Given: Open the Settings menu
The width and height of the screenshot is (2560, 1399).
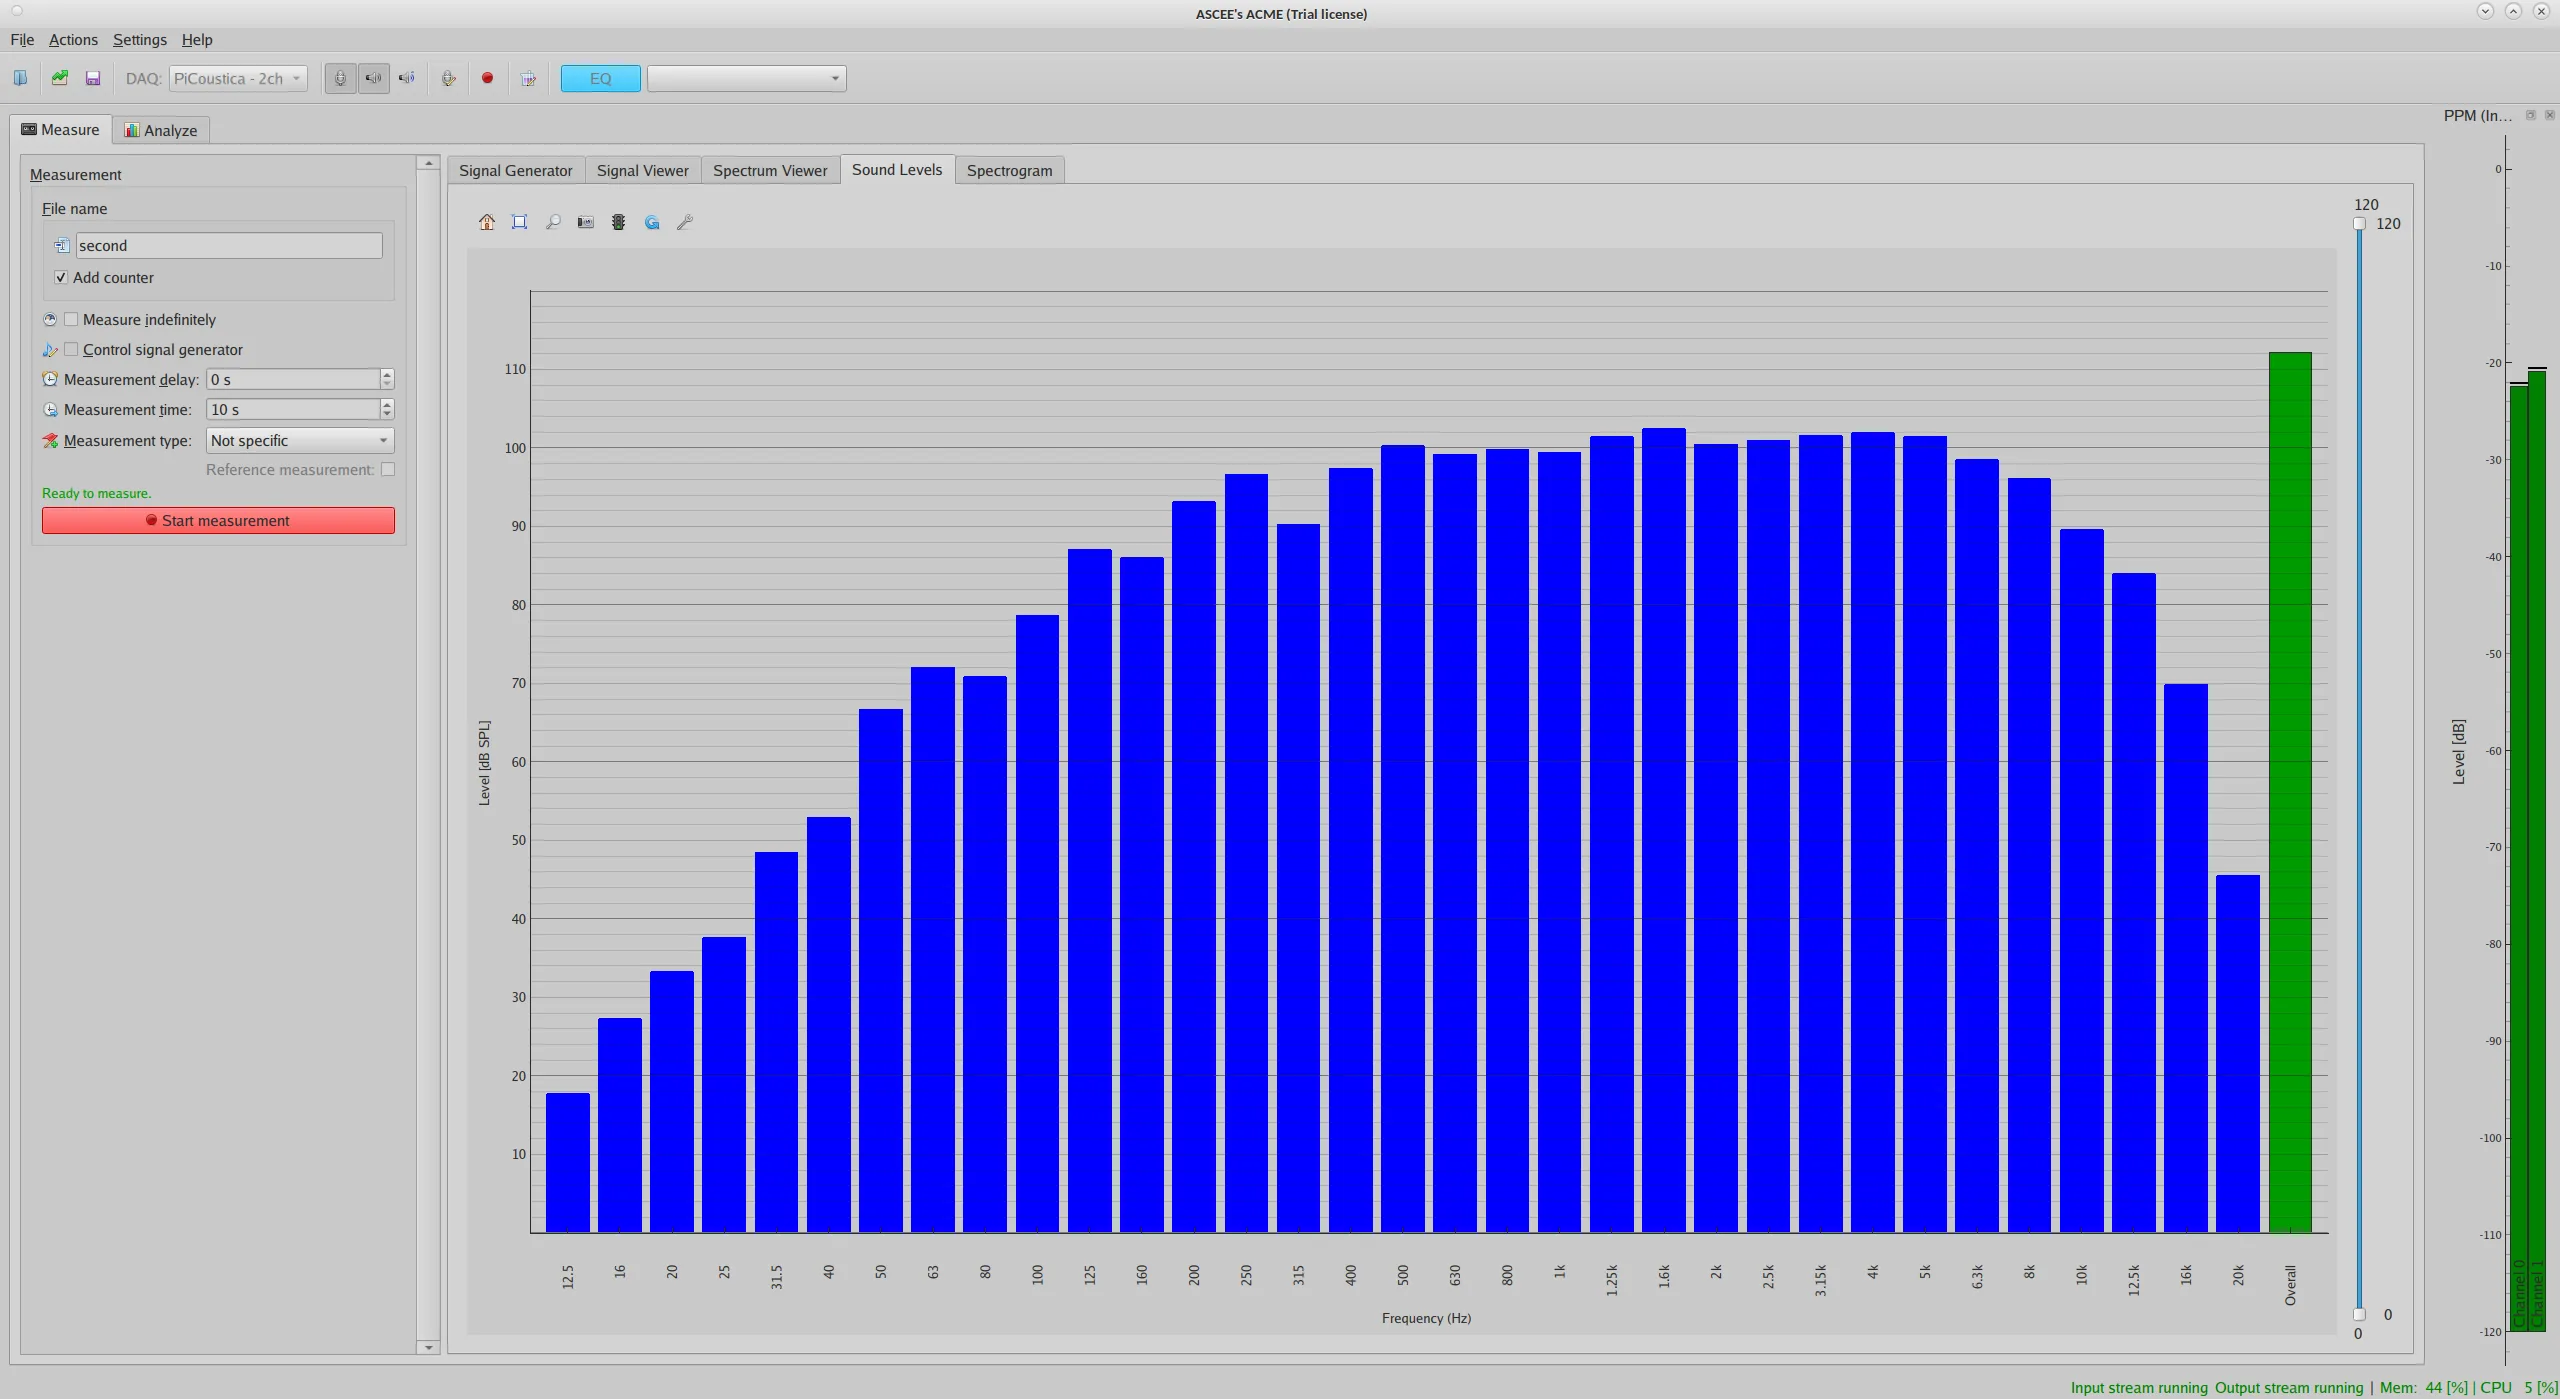Looking at the screenshot, I should (140, 40).
